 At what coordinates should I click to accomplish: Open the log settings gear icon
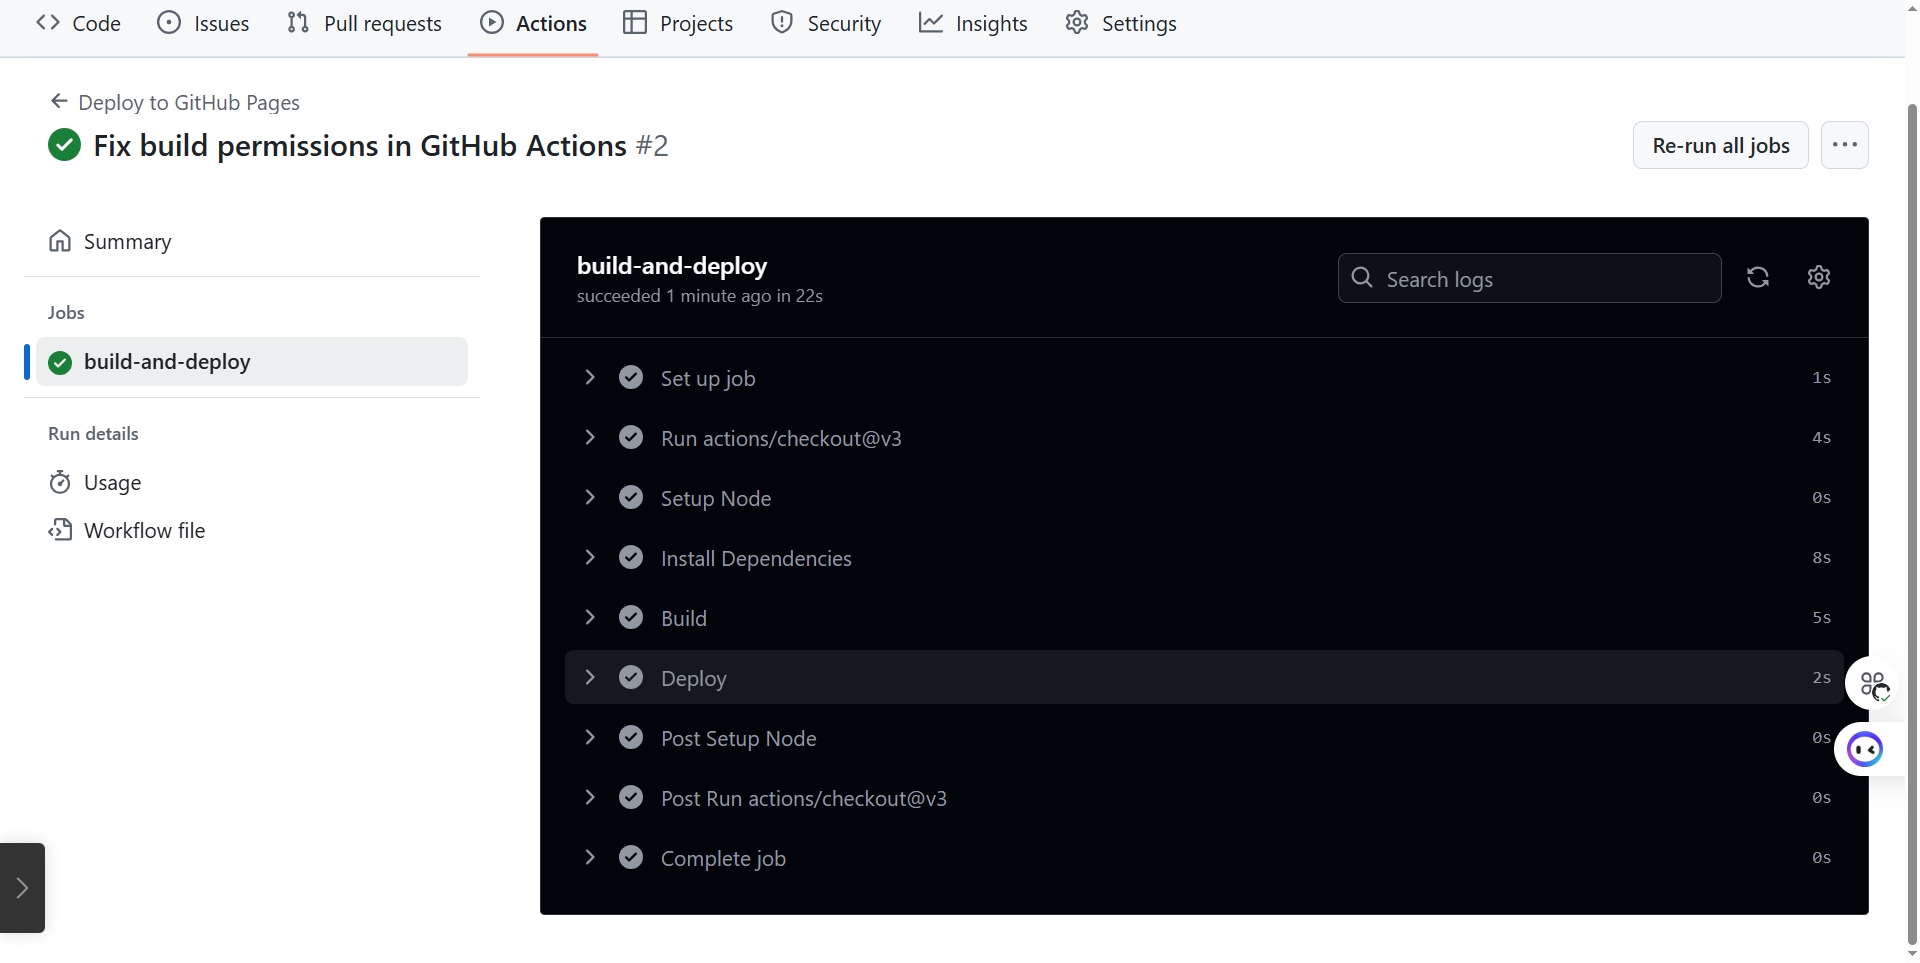tap(1819, 277)
